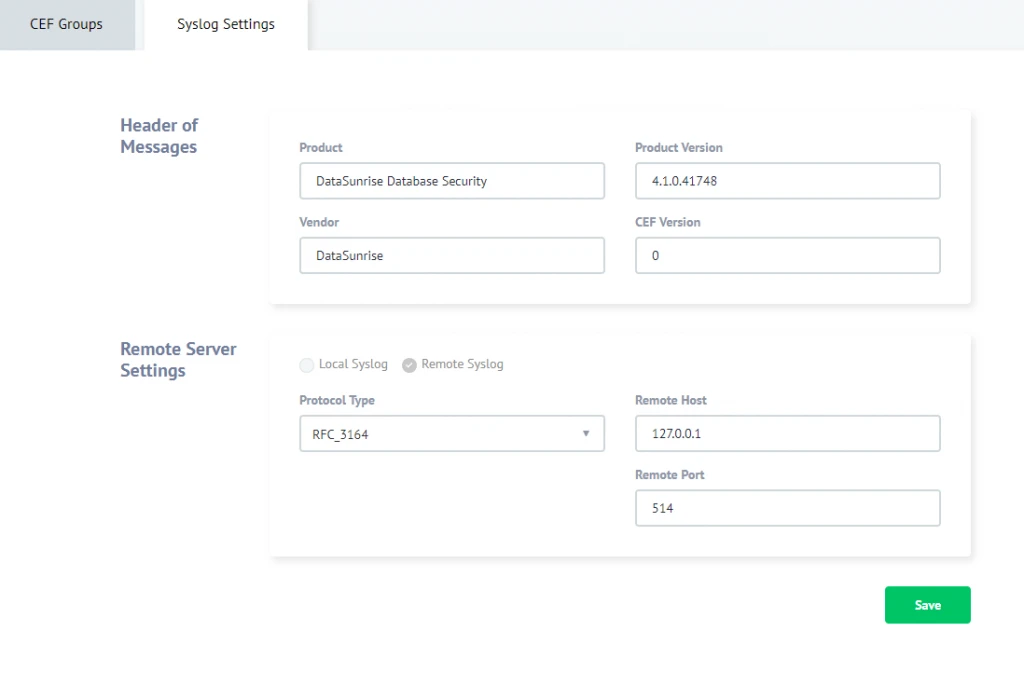Click the Vendor field label
The height and width of the screenshot is (673, 1024).
point(319,222)
